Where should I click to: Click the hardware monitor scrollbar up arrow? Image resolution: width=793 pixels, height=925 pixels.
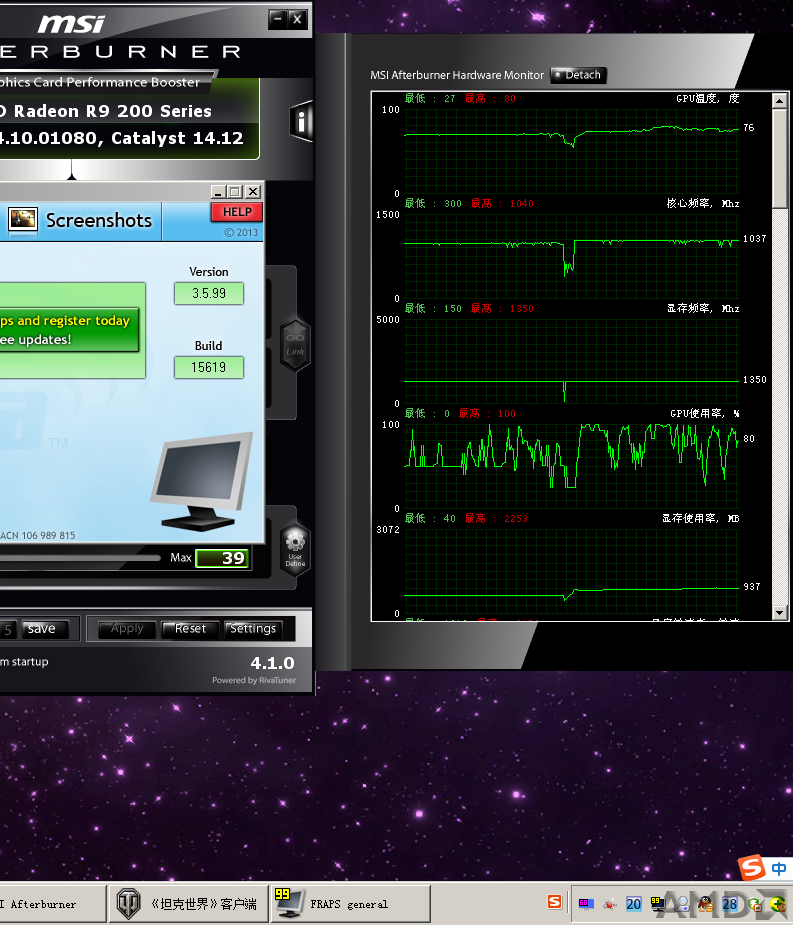pos(779,101)
